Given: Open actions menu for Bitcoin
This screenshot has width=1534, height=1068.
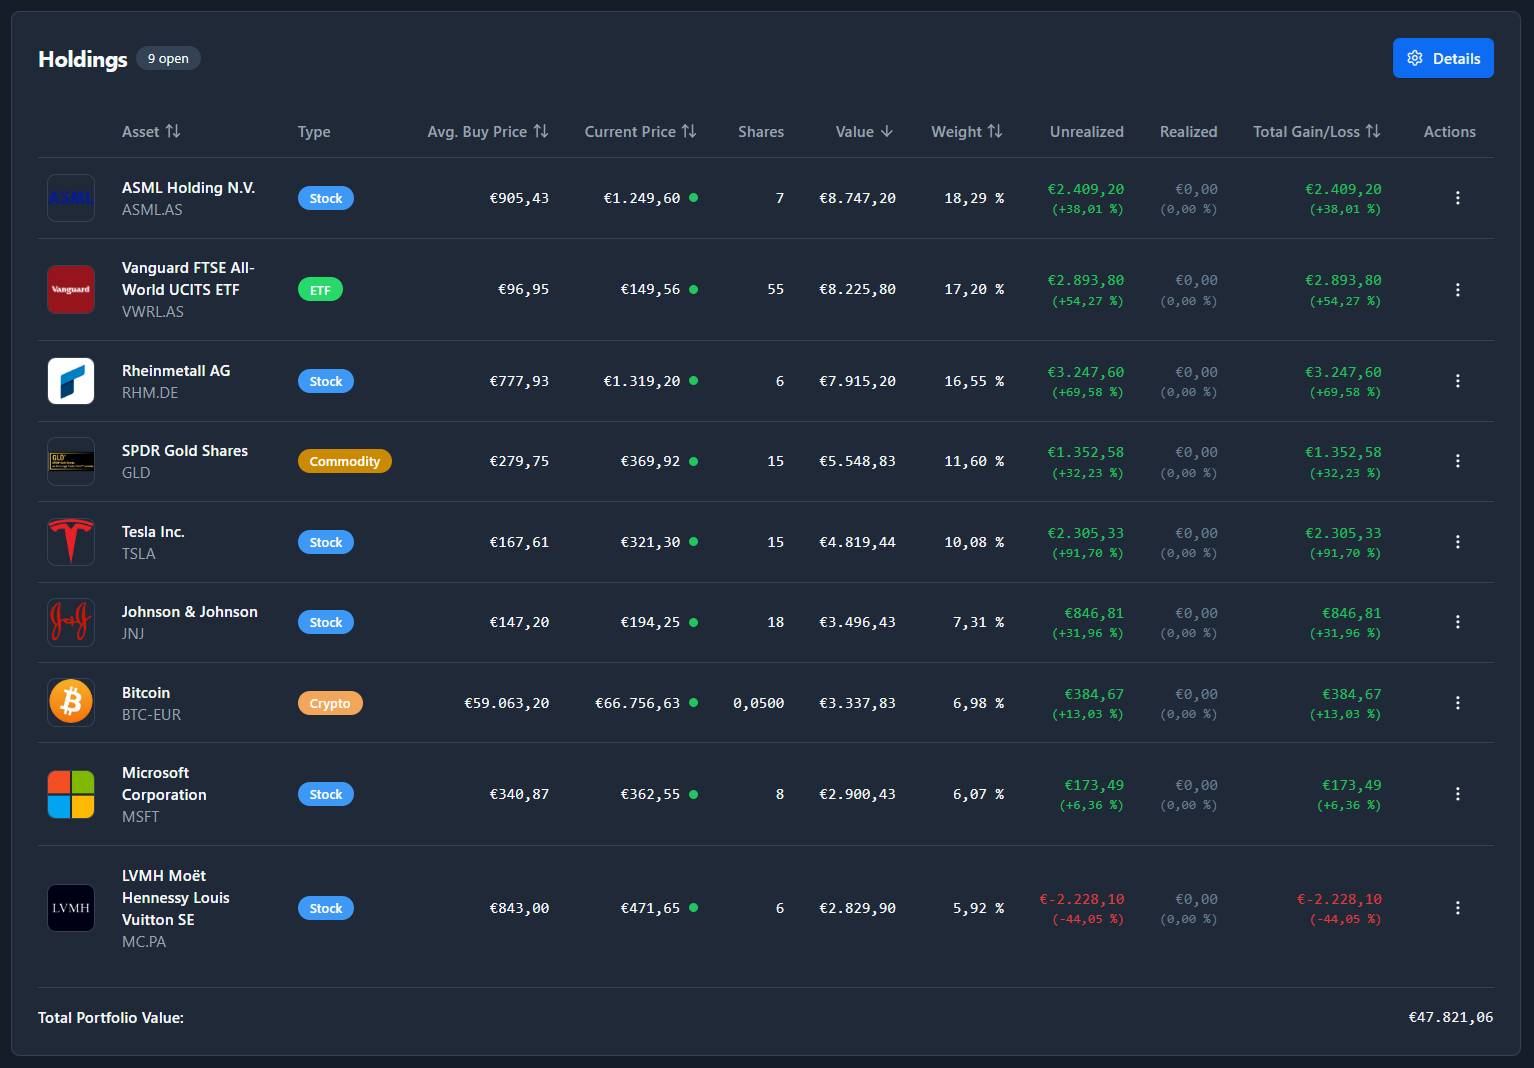Looking at the screenshot, I should tap(1457, 703).
